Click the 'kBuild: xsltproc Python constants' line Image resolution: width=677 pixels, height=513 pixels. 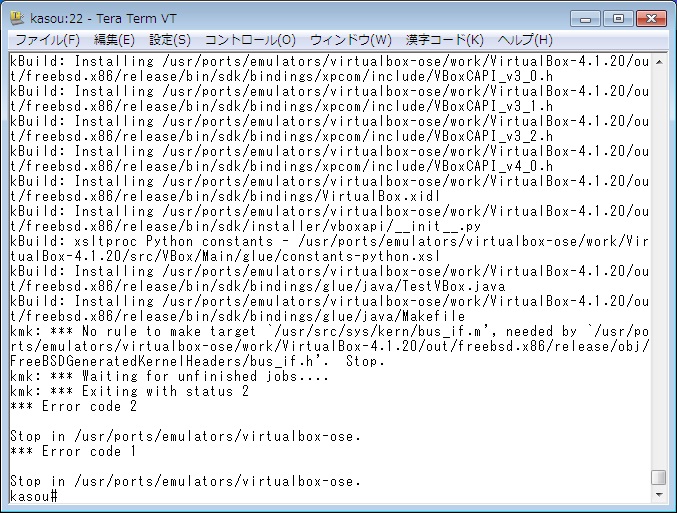[x=329, y=241]
